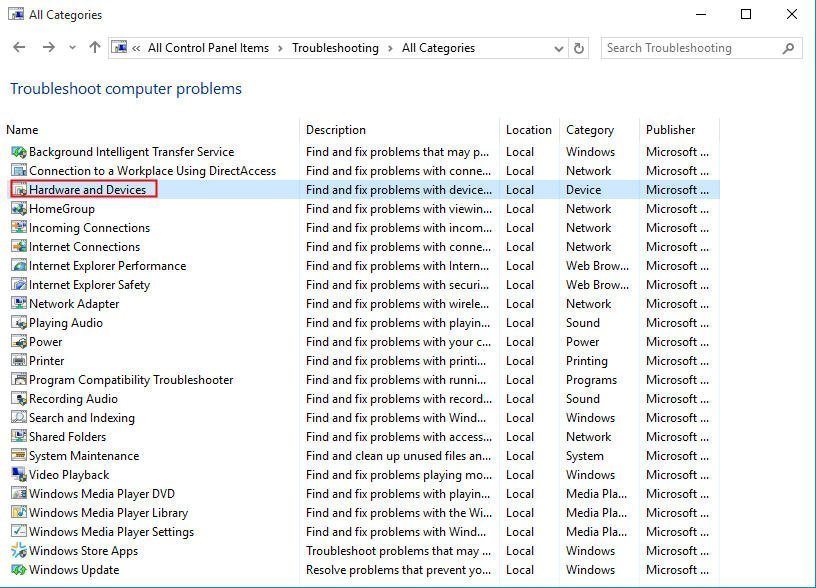Go to the Troubleshooting breadcrumb
The height and width of the screenshot is (588, 816).
335,48
